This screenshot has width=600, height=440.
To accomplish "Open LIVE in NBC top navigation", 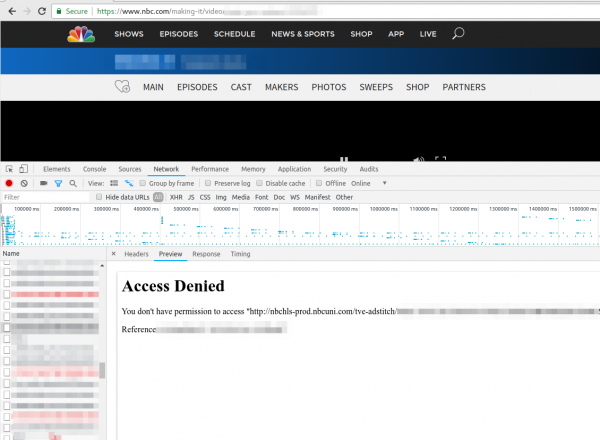I will click(x=428, y=34).
